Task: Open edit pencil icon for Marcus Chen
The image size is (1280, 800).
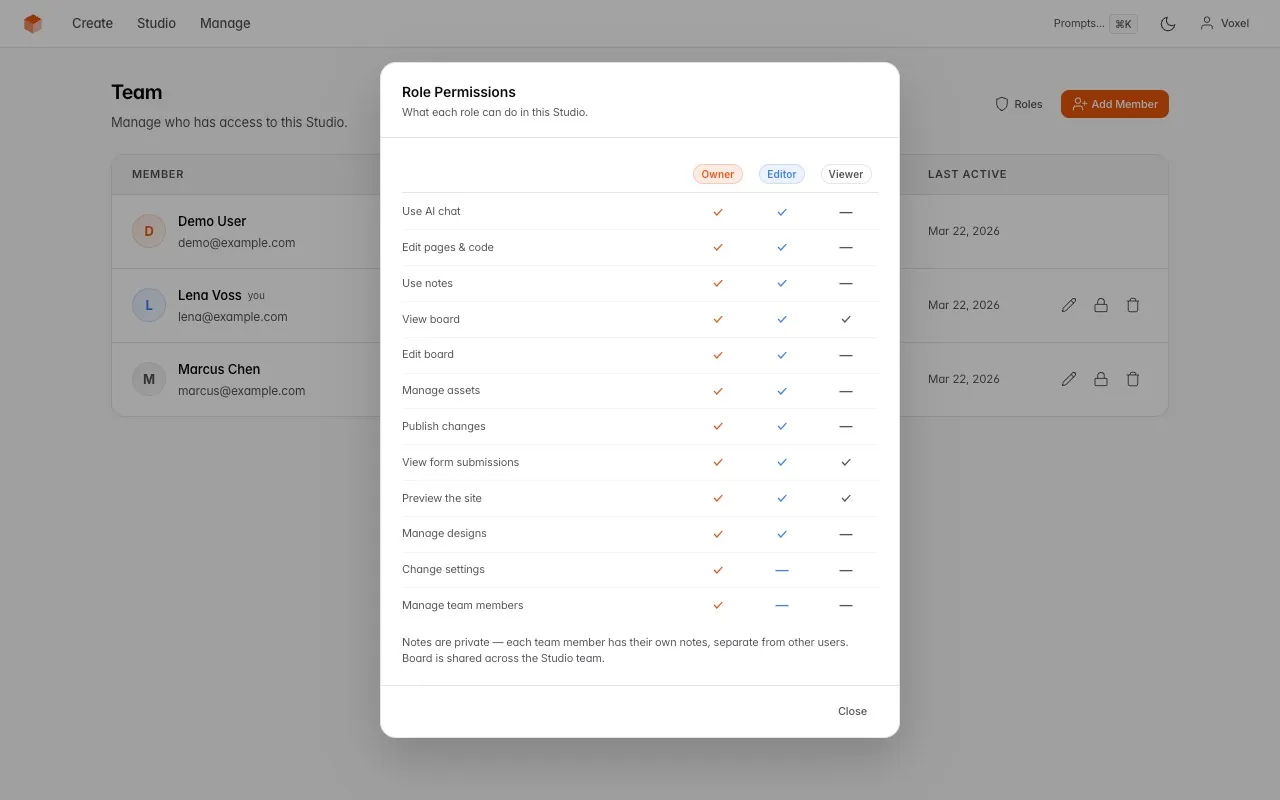Action: 1069,379
